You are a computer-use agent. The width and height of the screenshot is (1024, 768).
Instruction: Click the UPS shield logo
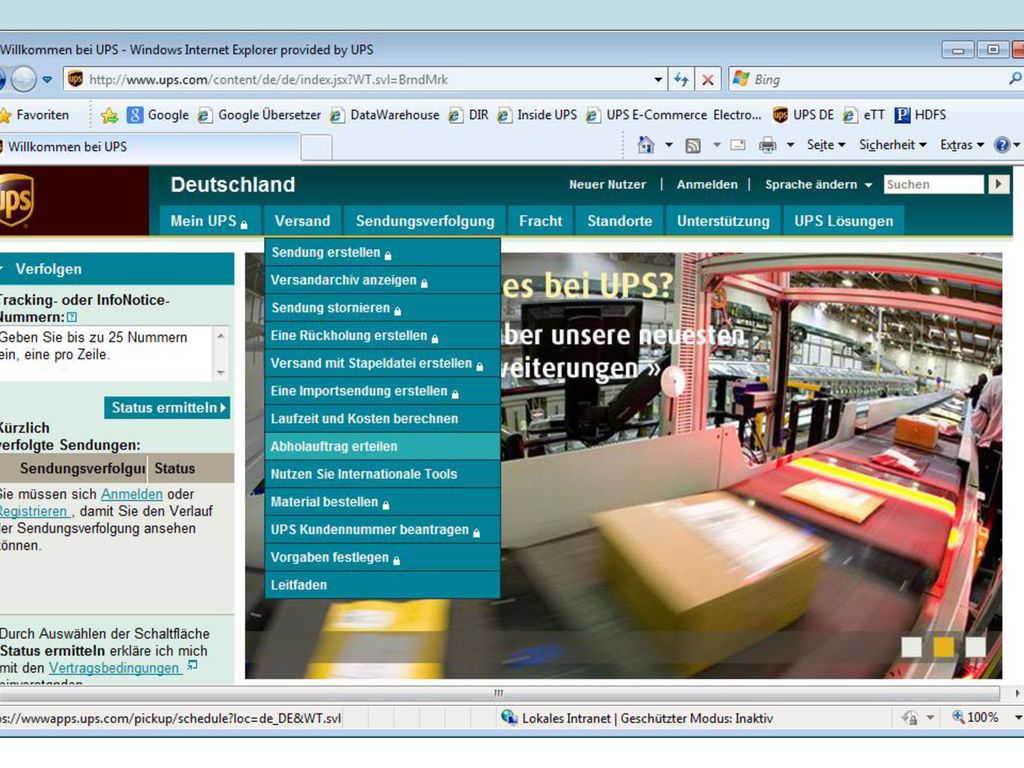pyautogui.click(x=16, y=200)
